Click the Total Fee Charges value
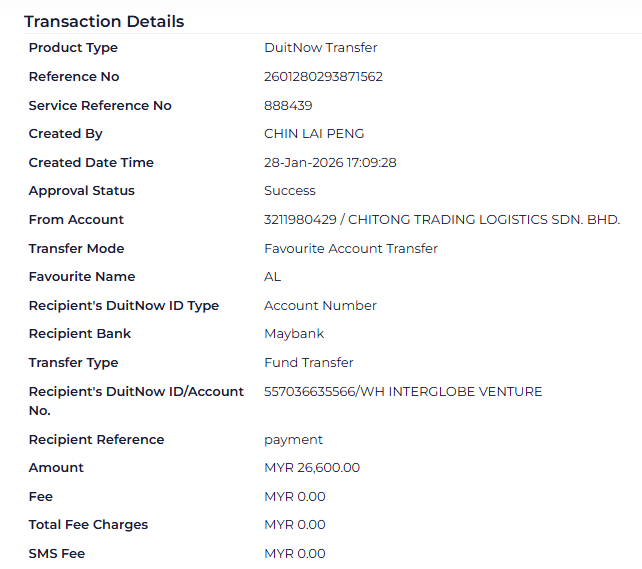The width and height of the screenshot is (642, 569). click(x=294, y=525)
